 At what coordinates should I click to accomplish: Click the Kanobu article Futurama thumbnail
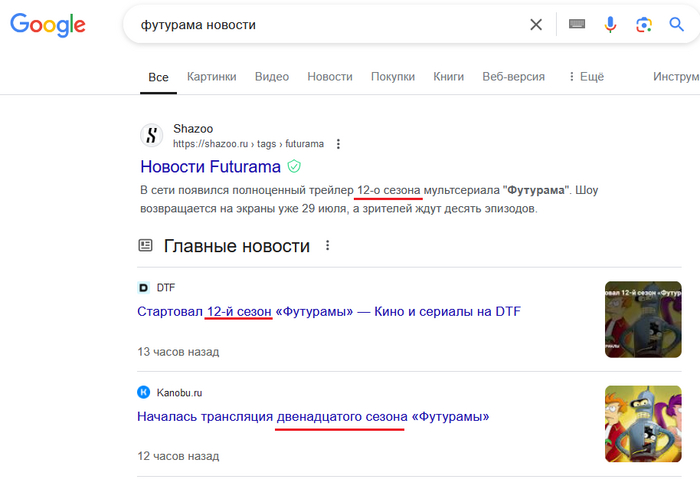click(643, 424)
